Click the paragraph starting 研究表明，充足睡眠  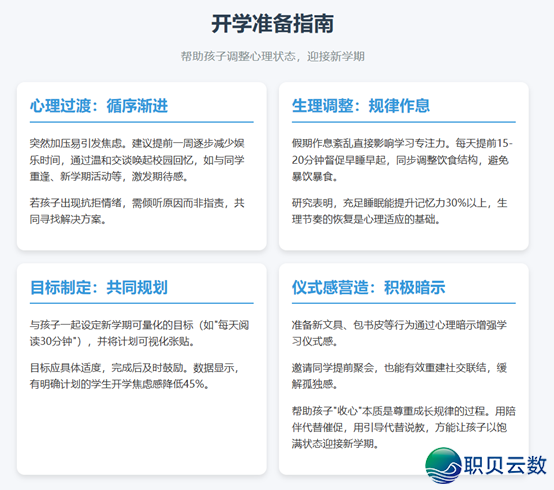400,211
